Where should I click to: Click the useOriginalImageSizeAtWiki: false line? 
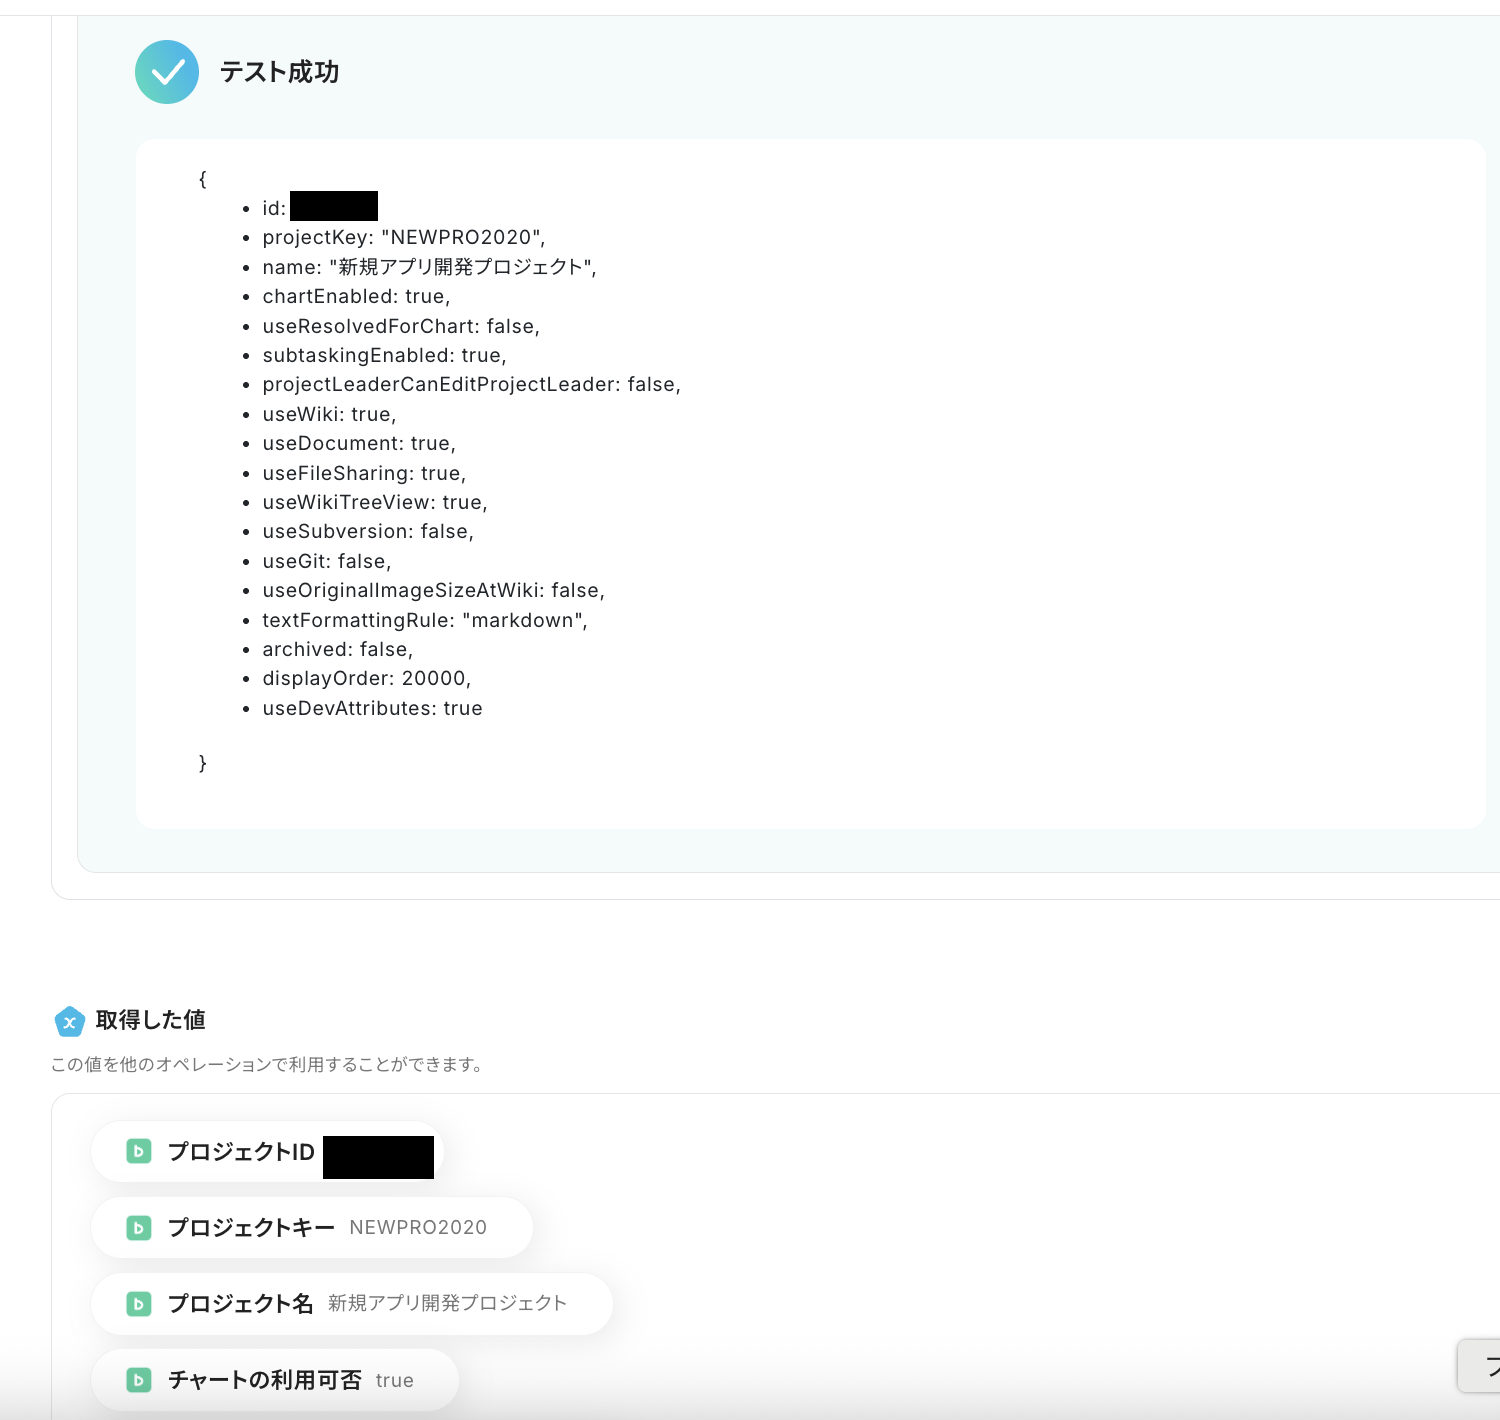click(434, 590)
